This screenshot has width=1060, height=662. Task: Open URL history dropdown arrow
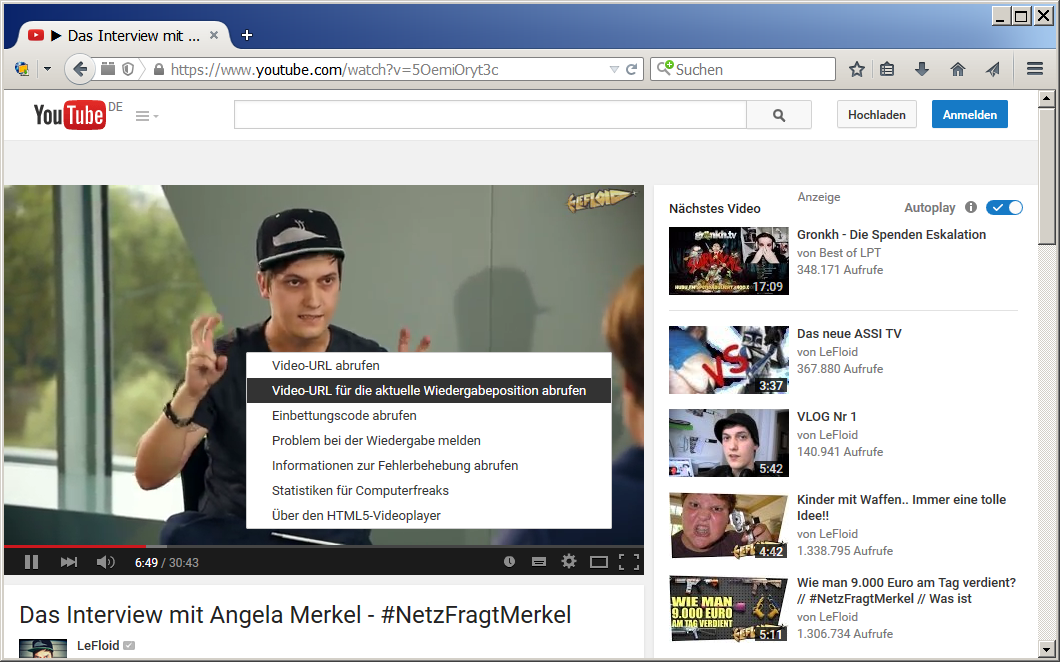coord(614,70)
